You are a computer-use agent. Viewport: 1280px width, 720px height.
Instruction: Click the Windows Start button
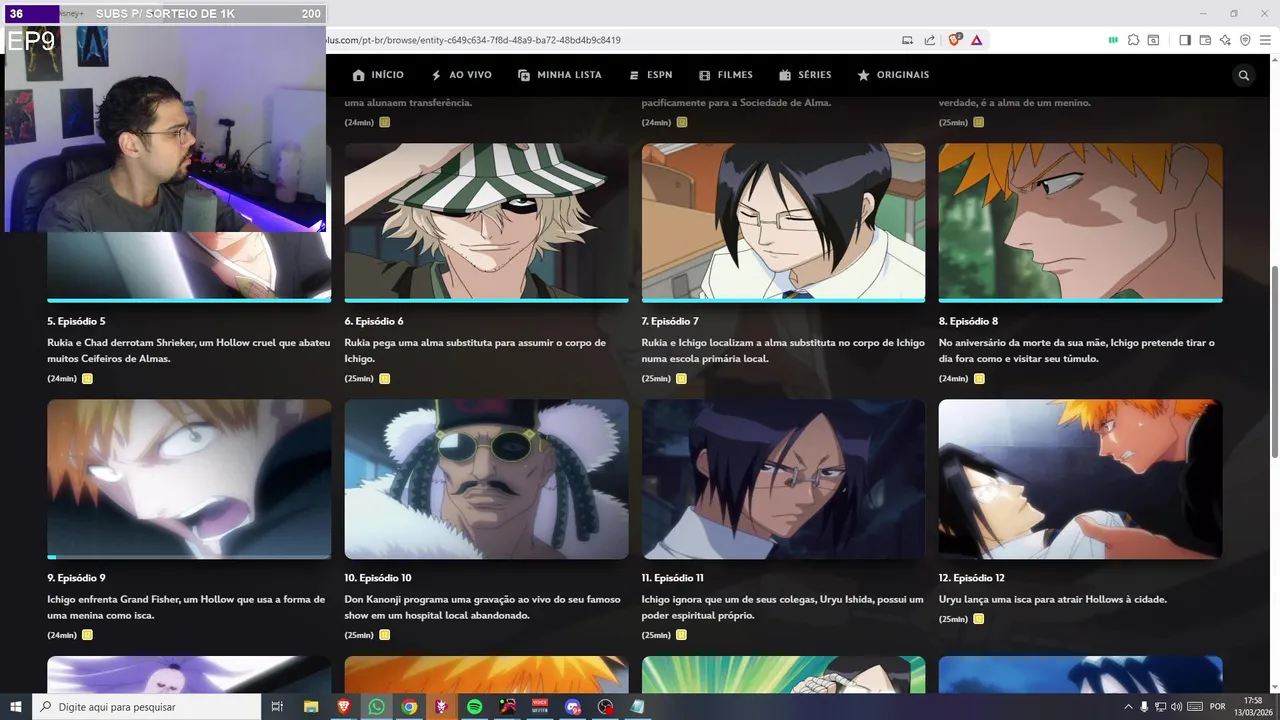click(x=16, y=707)
